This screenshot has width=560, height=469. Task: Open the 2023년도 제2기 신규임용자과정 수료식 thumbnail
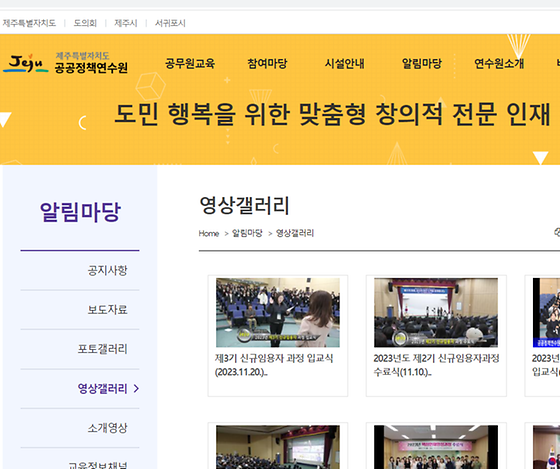point(436,313)
